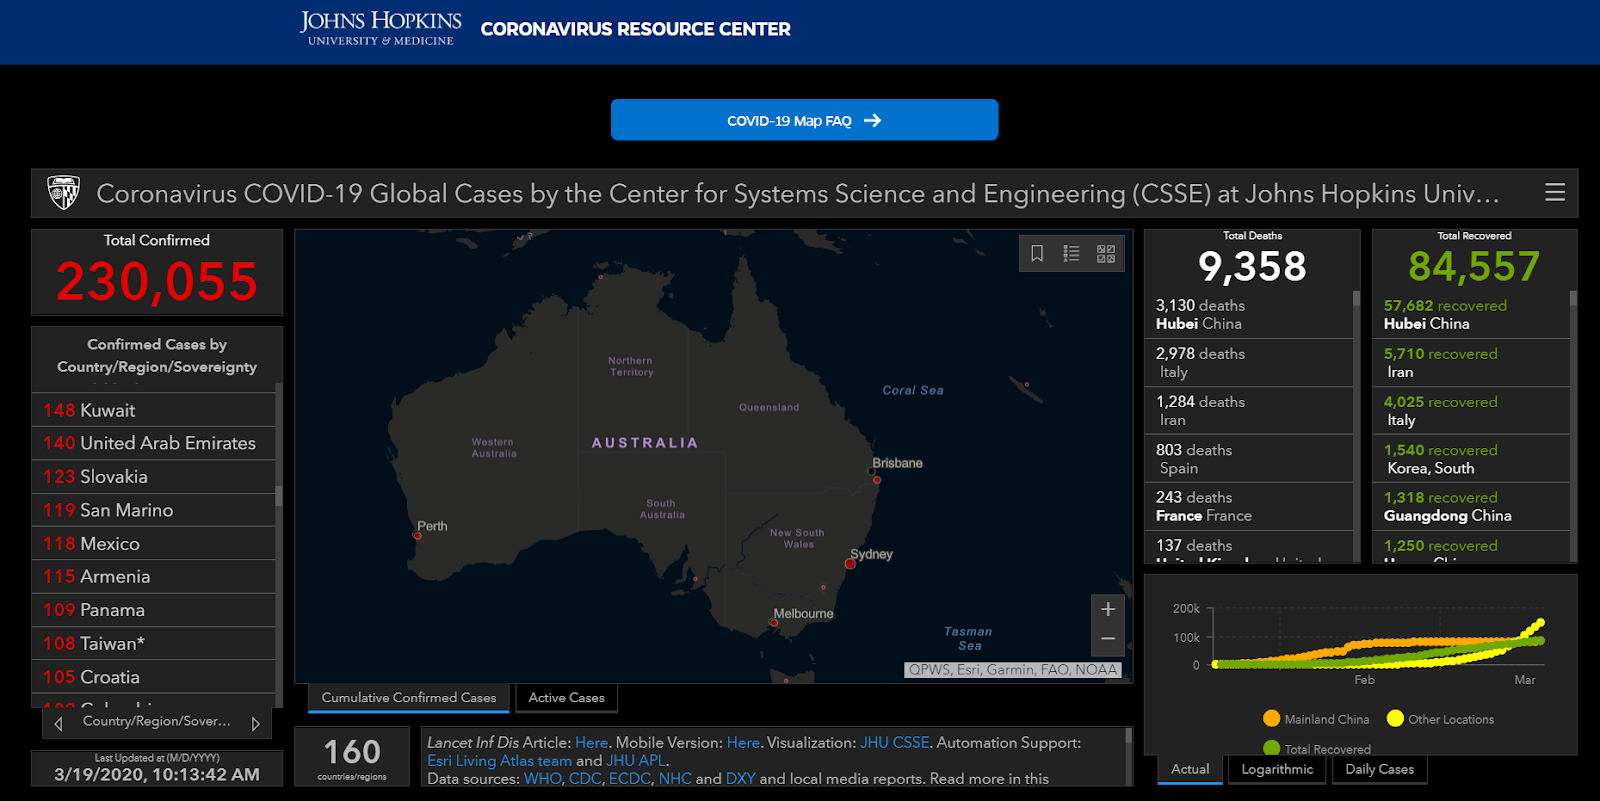Select the 148 Kuwait row
The image size is (1600, 801).
[153, 410]
